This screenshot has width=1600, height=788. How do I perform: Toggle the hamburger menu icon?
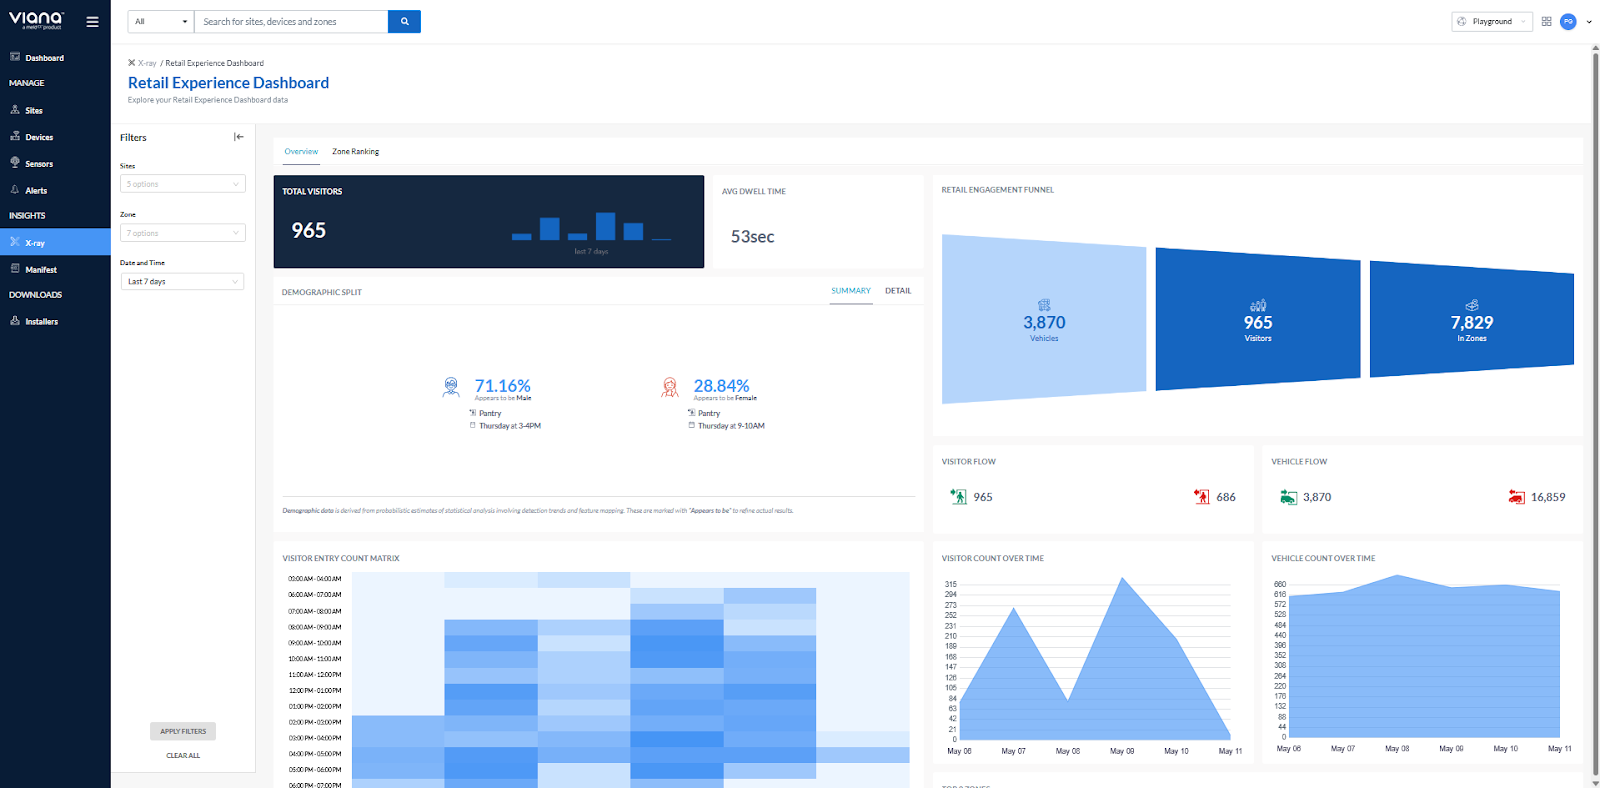click(92, 21)
